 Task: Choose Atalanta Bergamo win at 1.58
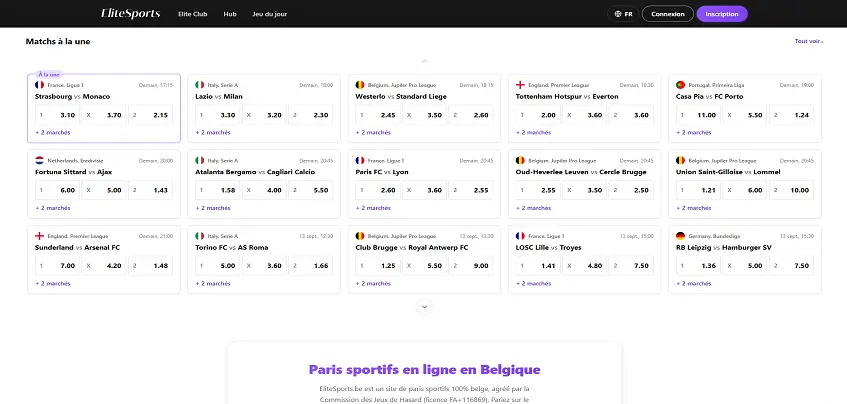coord(218,190)
